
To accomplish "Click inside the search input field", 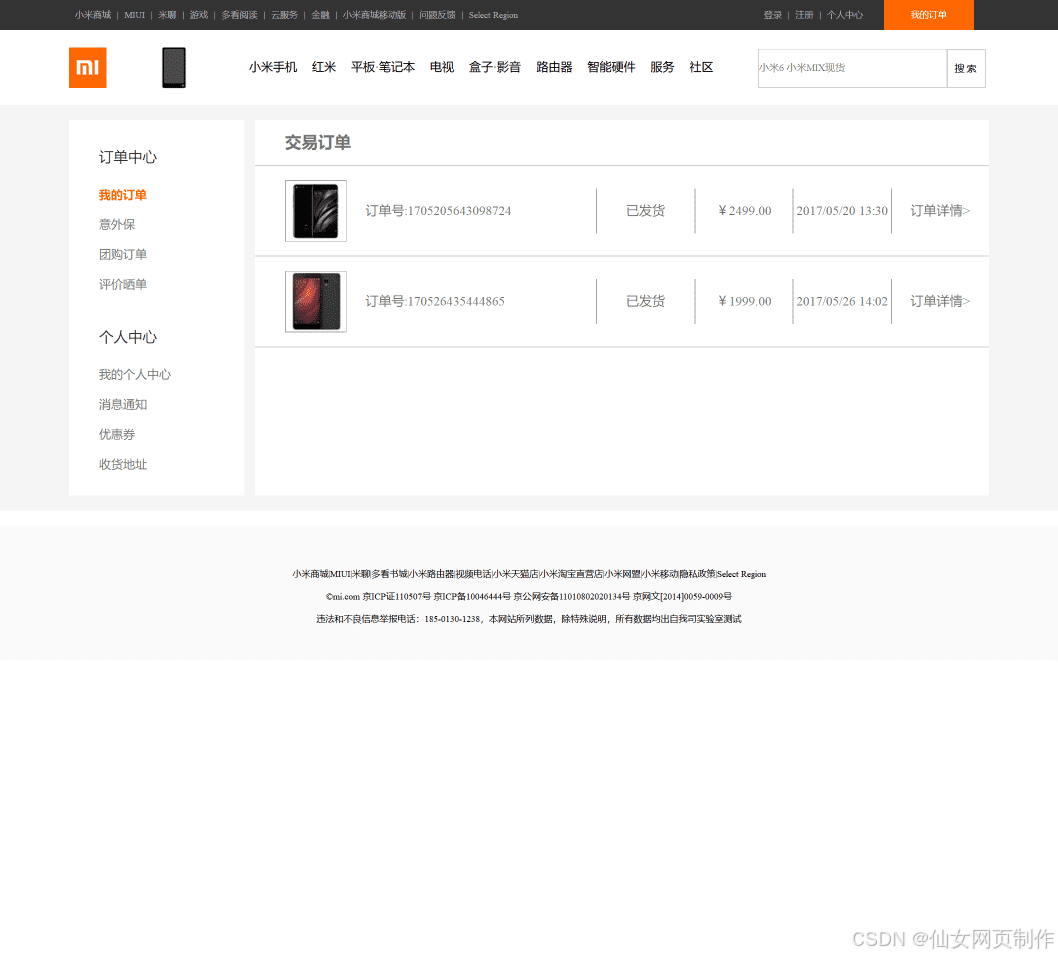I will coord(850,68).
